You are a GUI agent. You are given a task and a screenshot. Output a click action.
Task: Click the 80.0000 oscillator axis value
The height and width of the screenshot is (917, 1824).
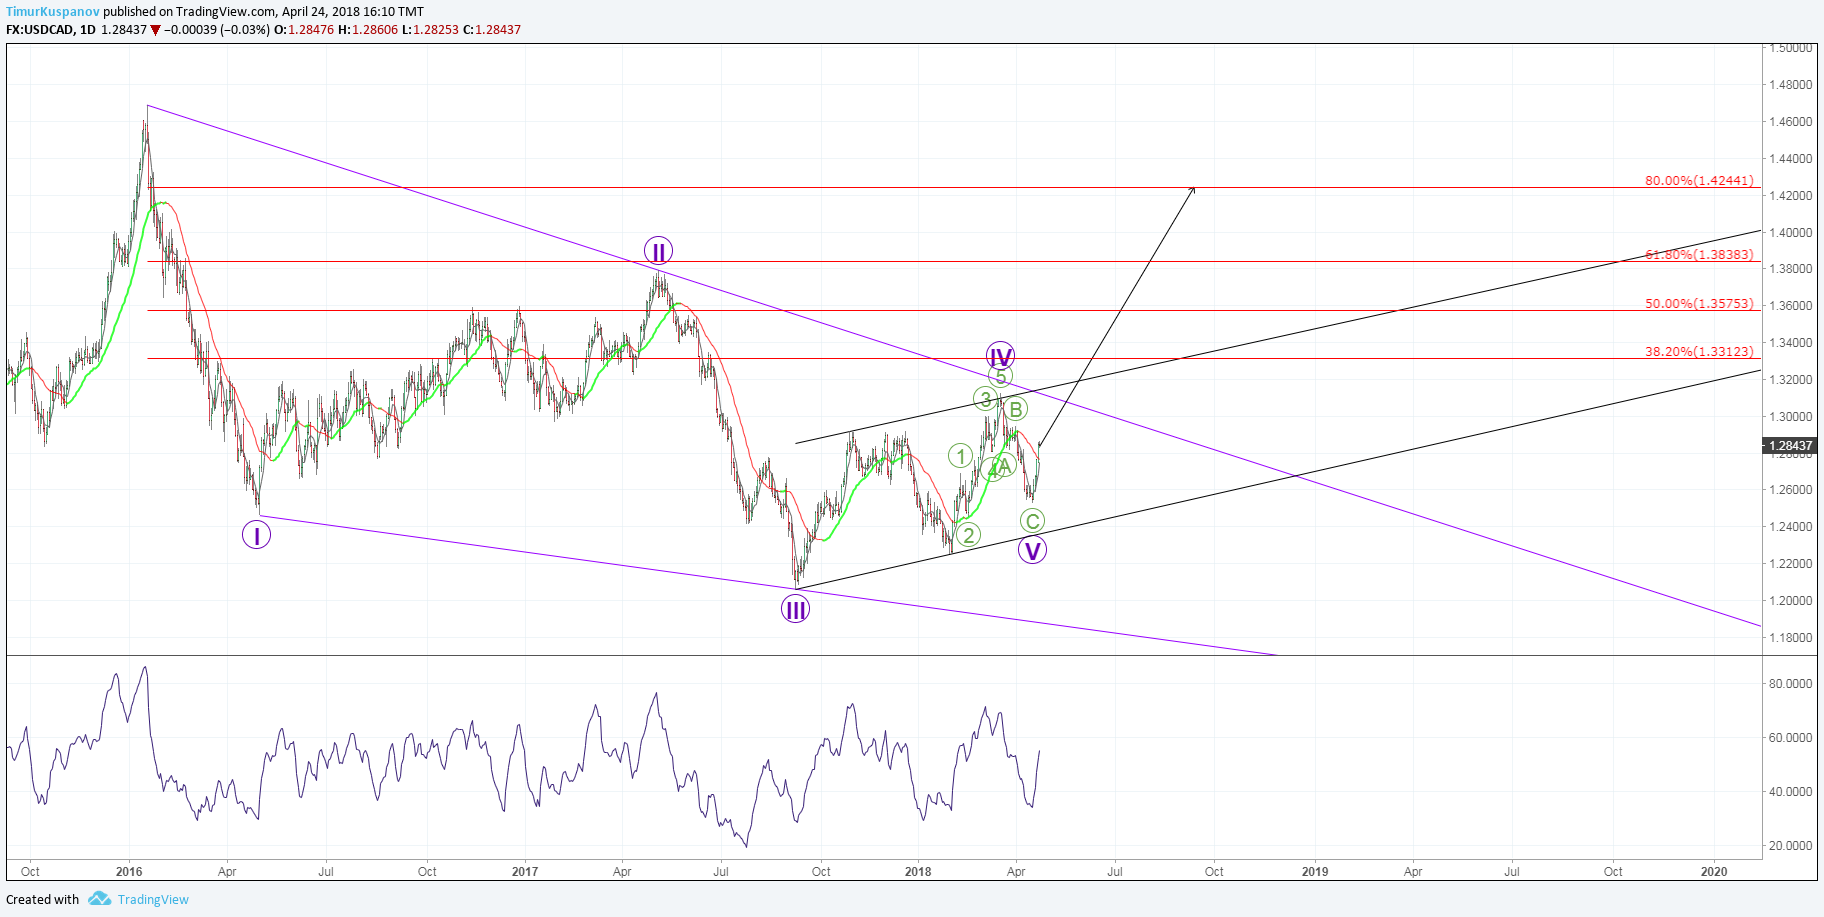pyautogui.click(x=1790, y=684)
